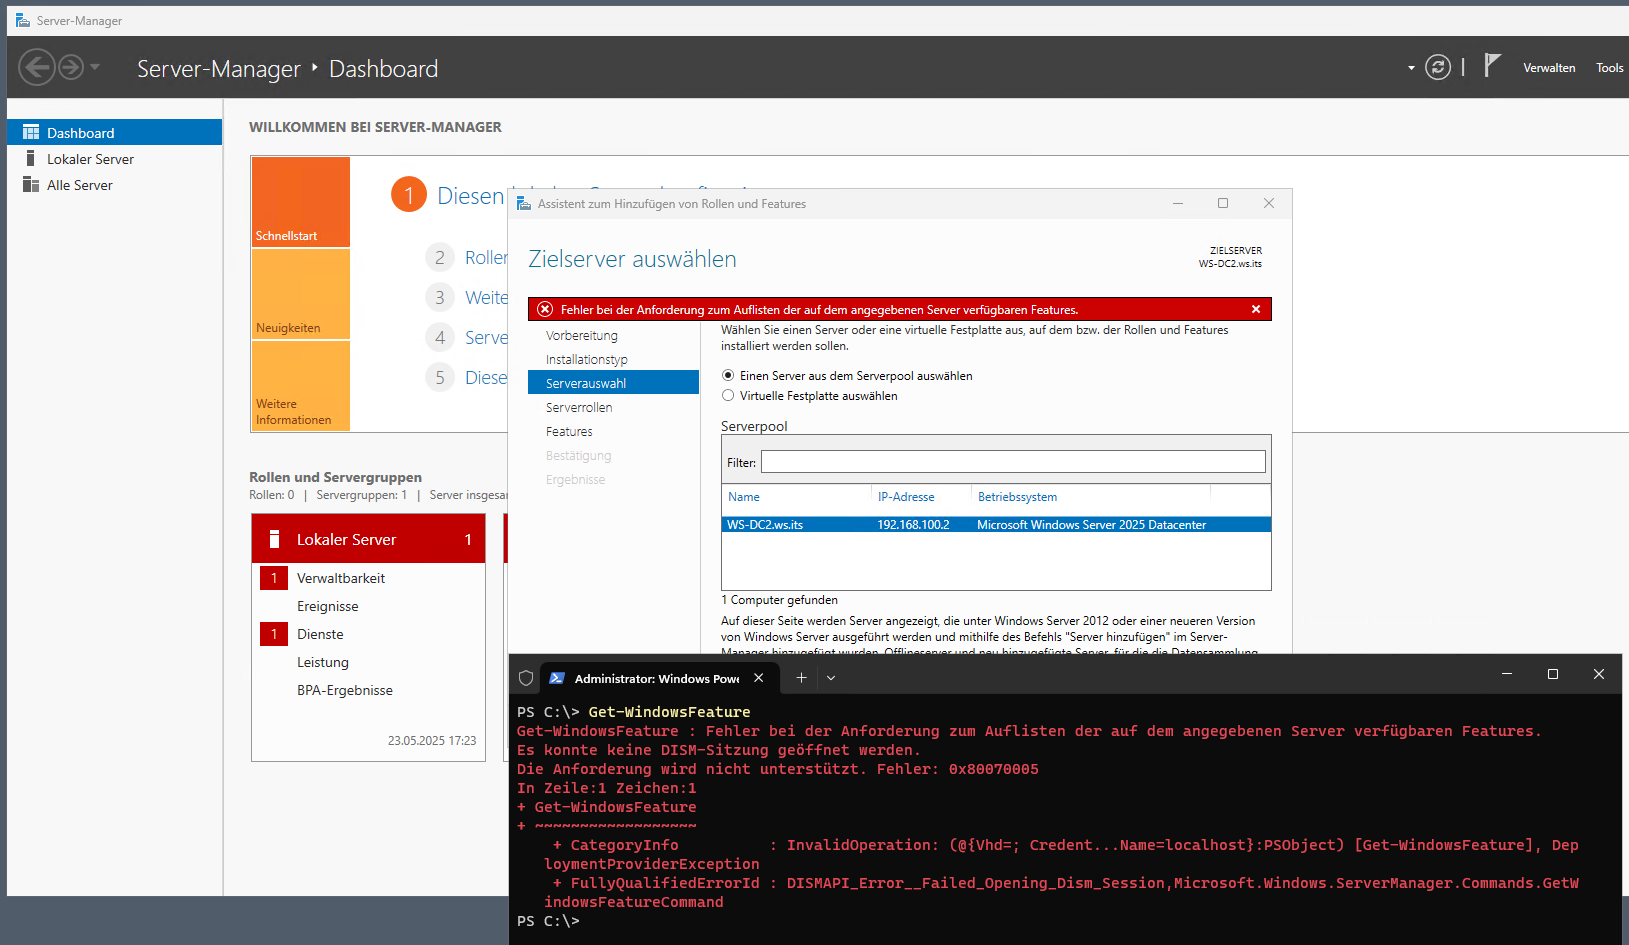The image size is (1629, 945).
Task: Go to Installationstyp wizard step
Action: (587, 360)
